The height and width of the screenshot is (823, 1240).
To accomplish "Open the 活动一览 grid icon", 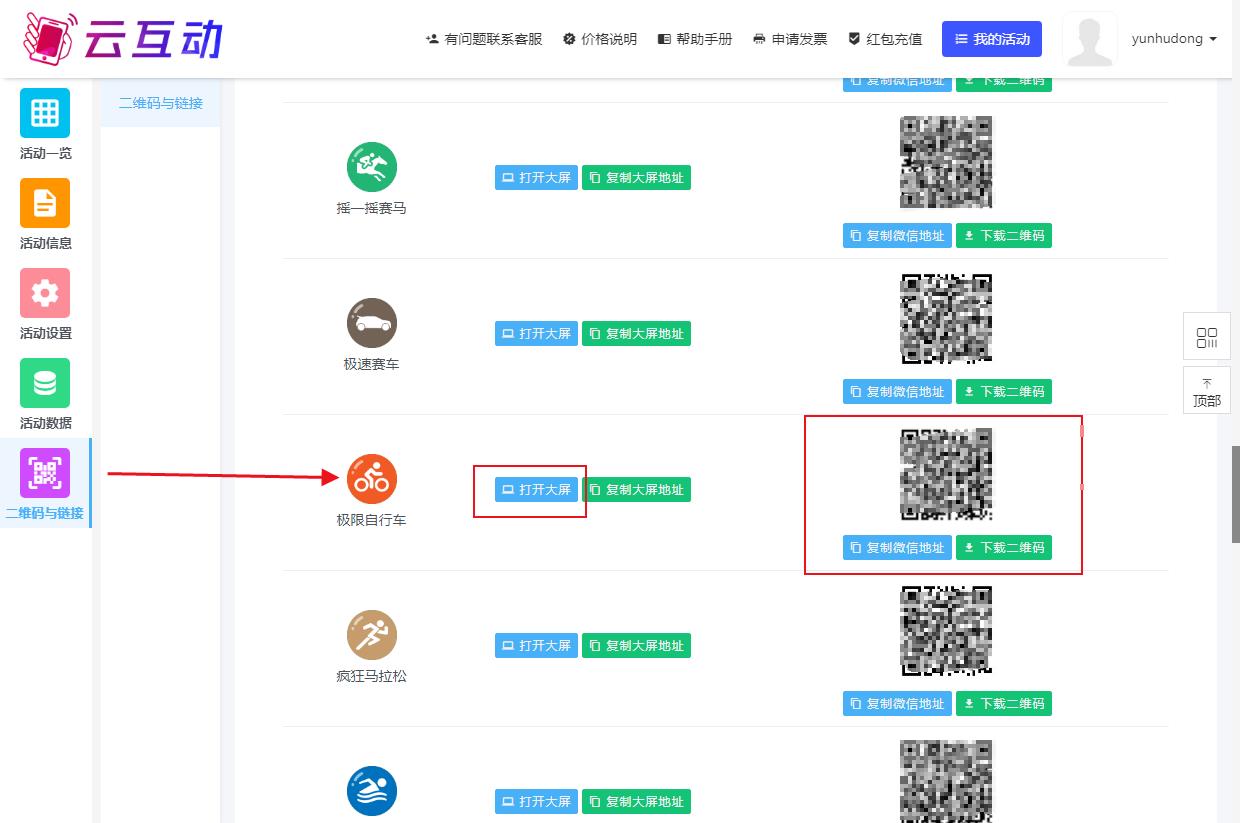I will point(45,113).
